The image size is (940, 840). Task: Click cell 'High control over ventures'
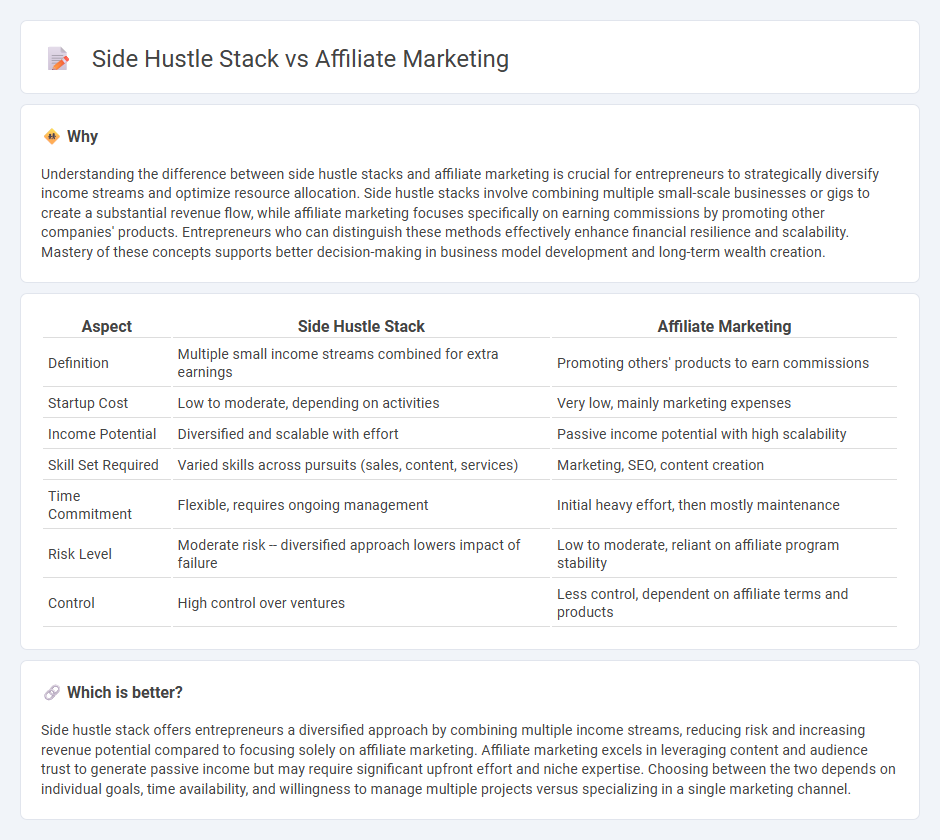[361, 603]
